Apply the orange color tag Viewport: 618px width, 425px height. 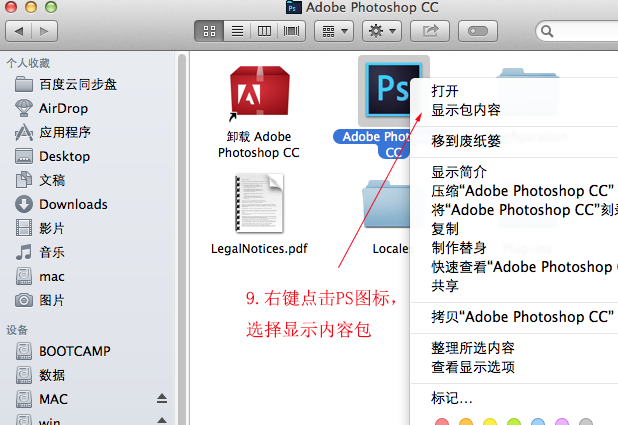coord(466,422)
